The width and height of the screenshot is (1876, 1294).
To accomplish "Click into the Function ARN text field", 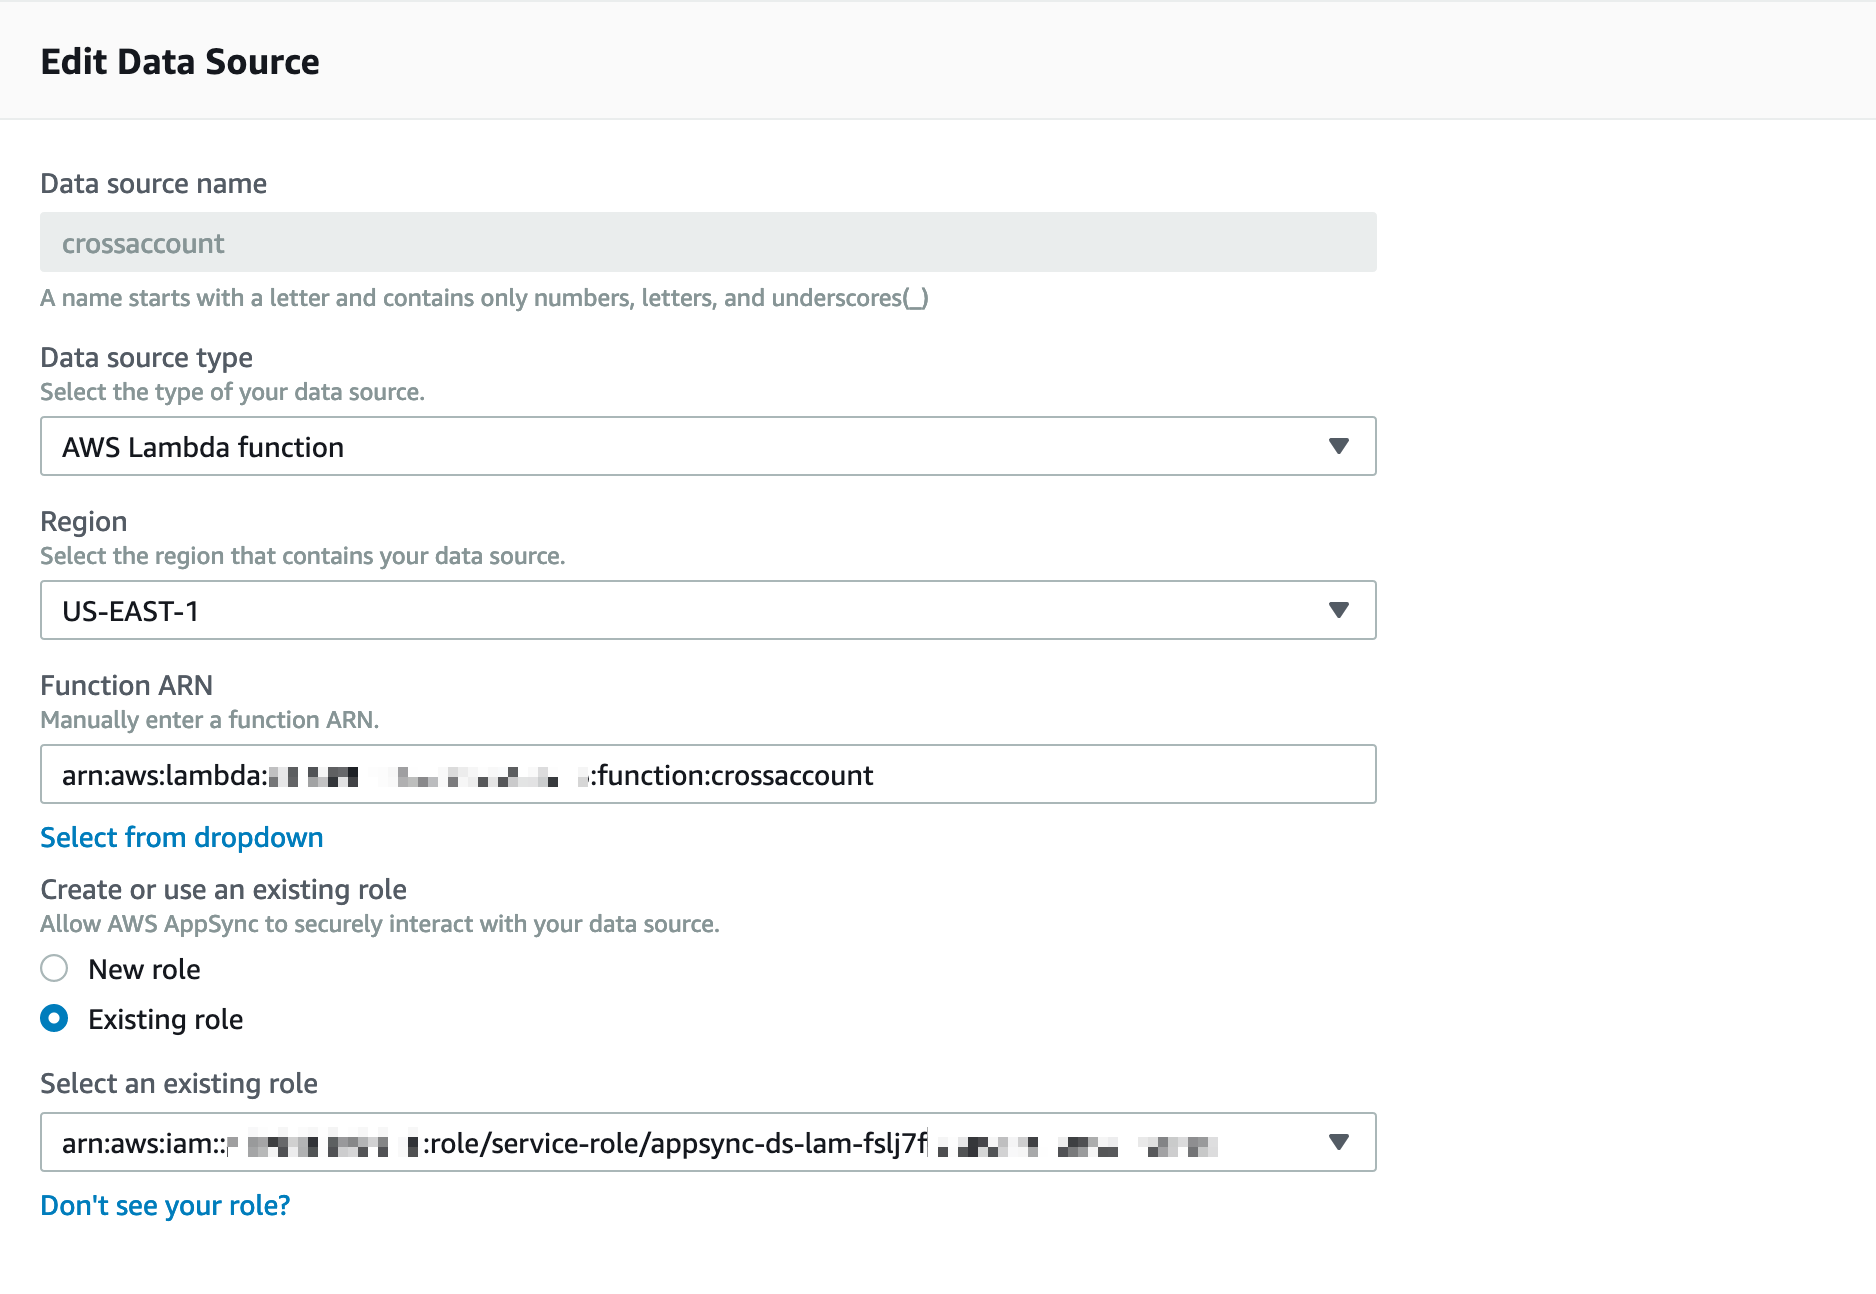I will pos(1100,774).
